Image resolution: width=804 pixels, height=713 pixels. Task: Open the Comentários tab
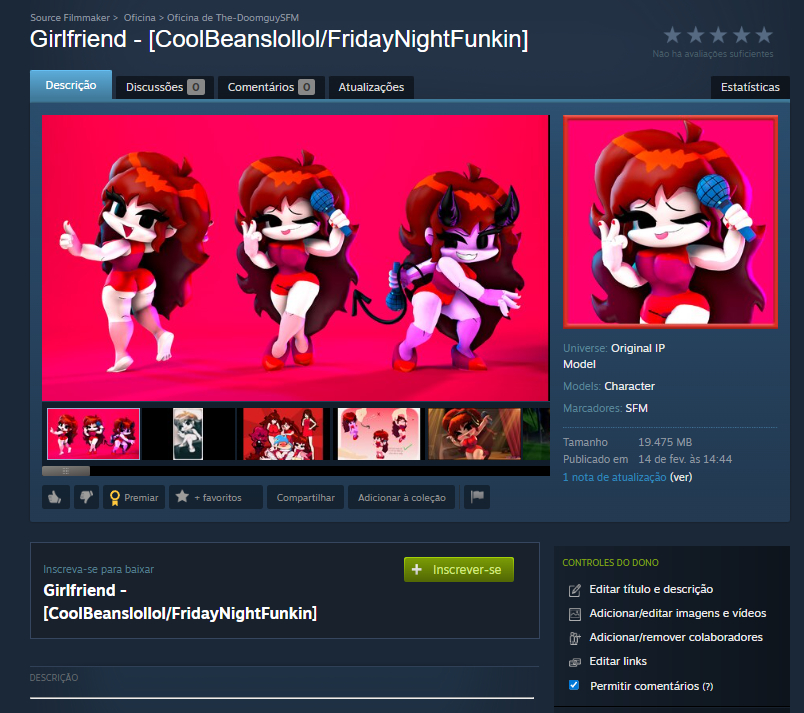point(271,87)
